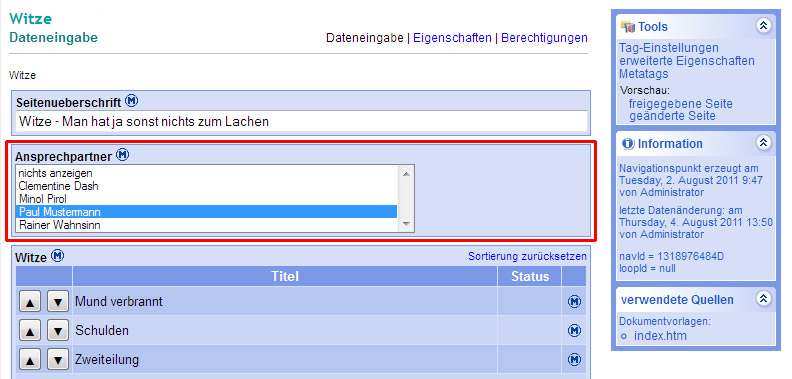Click Ansprechpartner list scrollbar up arrow
792x379 pixels.
pyautogui.click(x=406, y=173)
